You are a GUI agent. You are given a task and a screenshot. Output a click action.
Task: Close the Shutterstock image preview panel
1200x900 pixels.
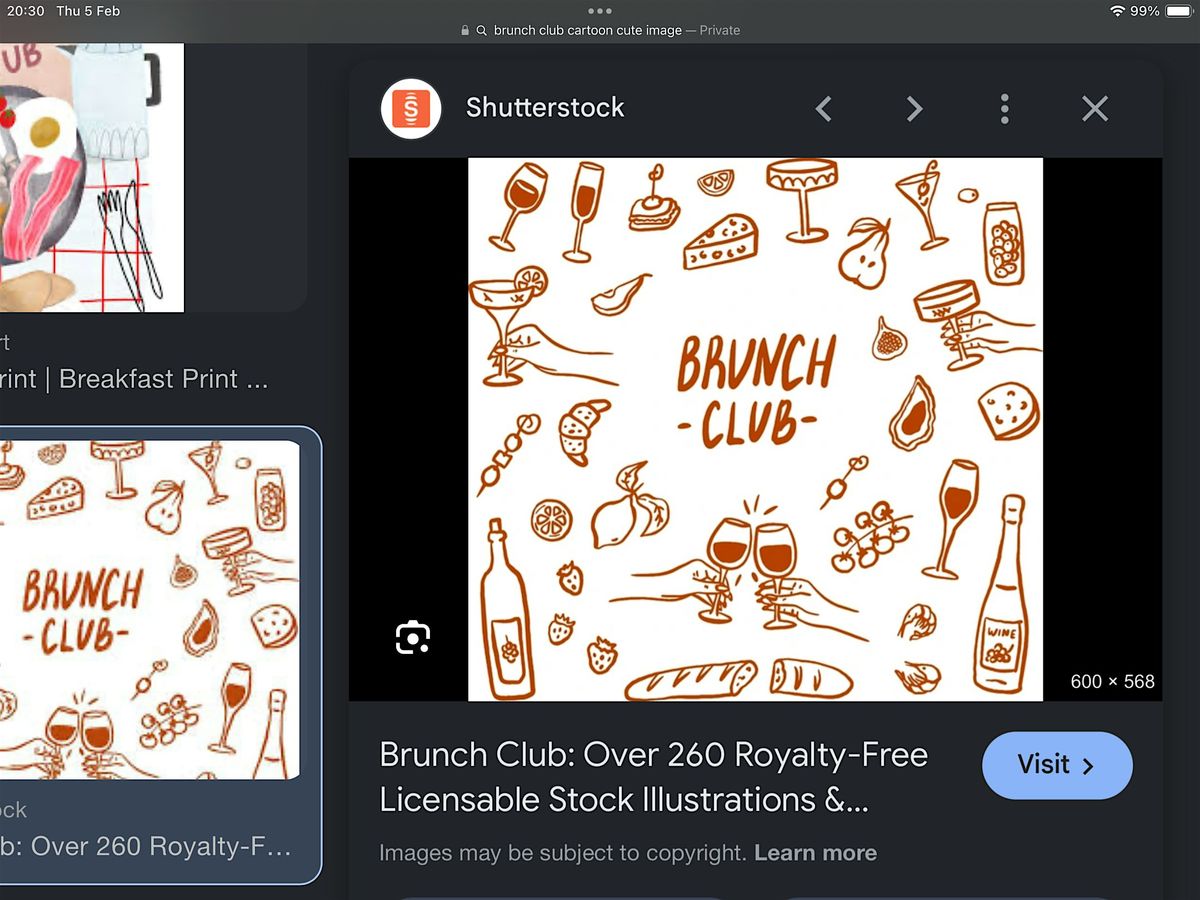point(1095,108)
